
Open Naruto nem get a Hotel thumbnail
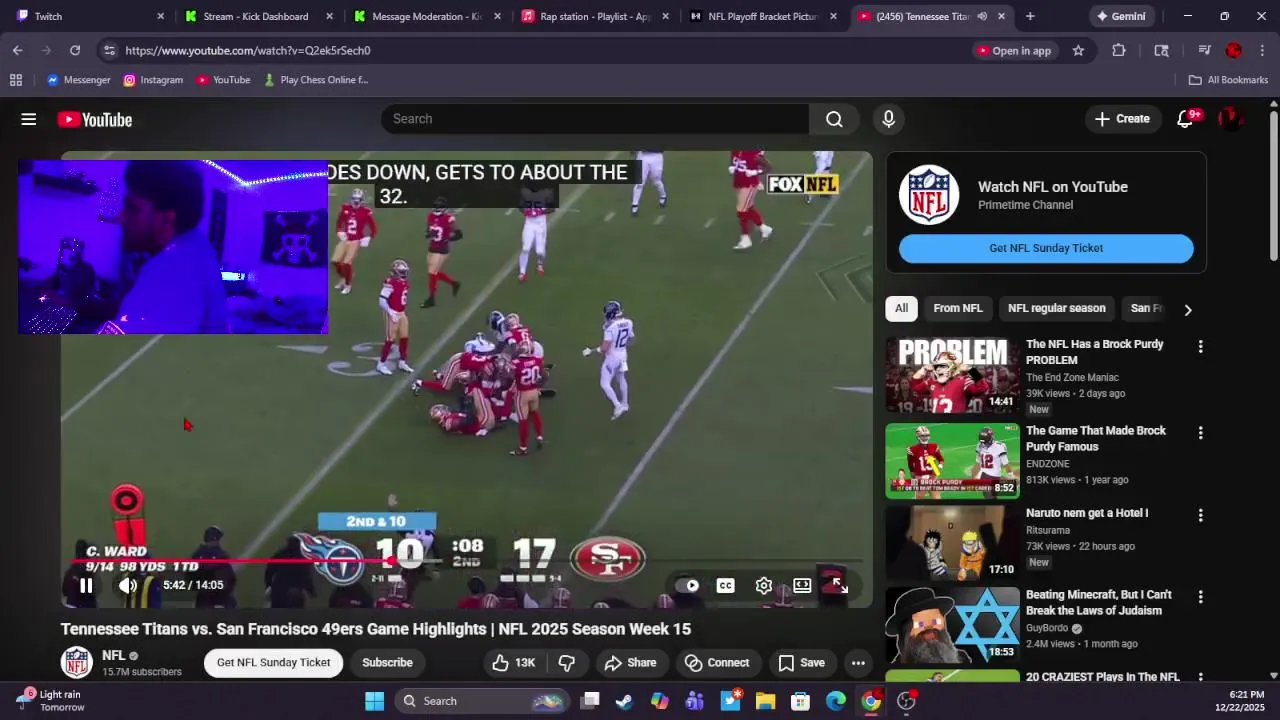(x=952, y=543)
